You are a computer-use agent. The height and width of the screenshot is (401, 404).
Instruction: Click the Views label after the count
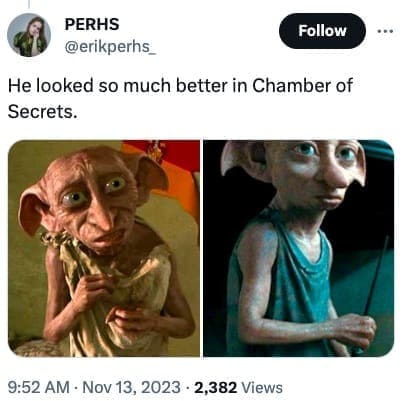(262, 387)
